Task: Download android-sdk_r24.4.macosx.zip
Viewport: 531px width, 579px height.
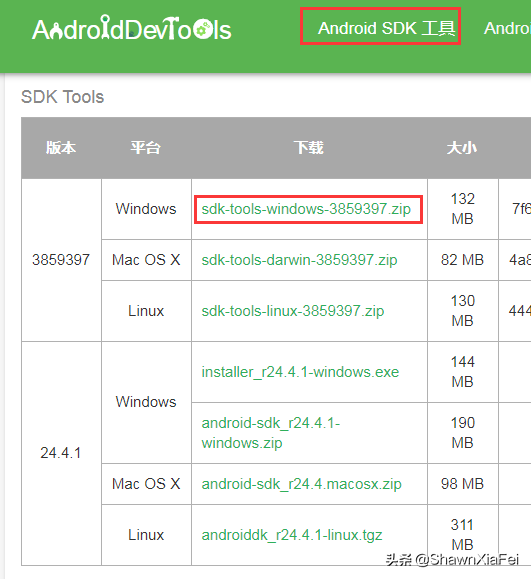Action: tap(302, 484)
